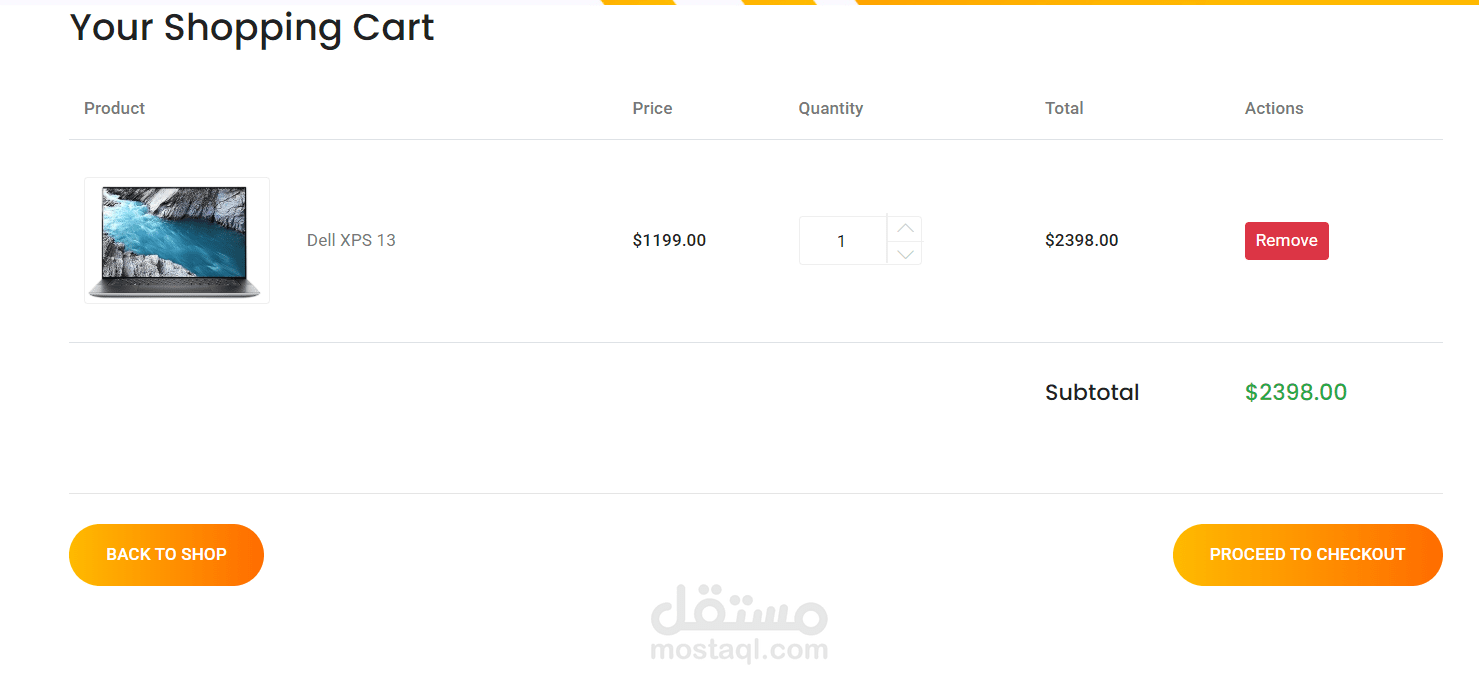This screenshot has width=1479, height=679.
Task: Click the $2398.00 row total in black
Action: click(x=1081, y=241)
